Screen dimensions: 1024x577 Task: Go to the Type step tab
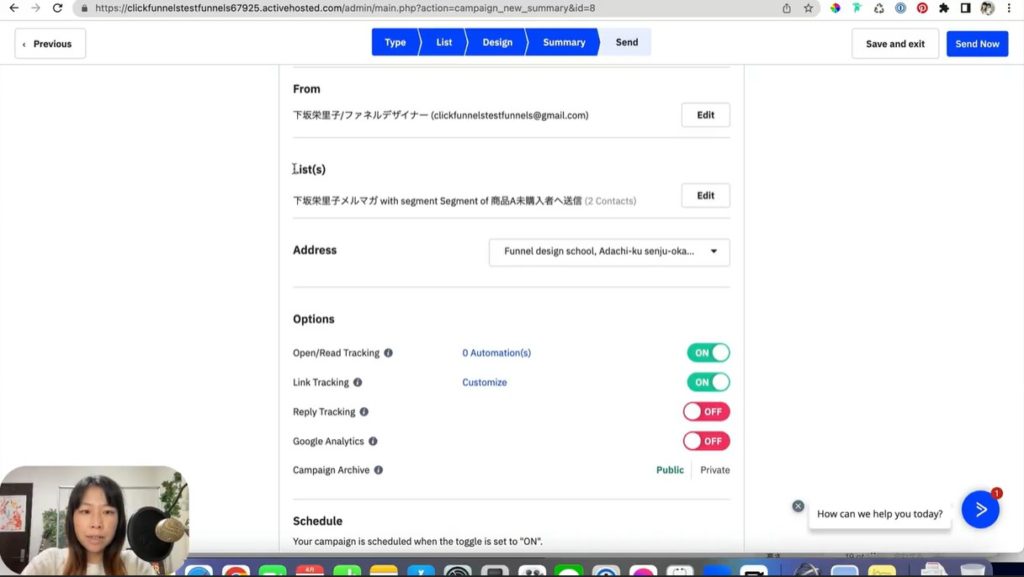click(395, 42)
